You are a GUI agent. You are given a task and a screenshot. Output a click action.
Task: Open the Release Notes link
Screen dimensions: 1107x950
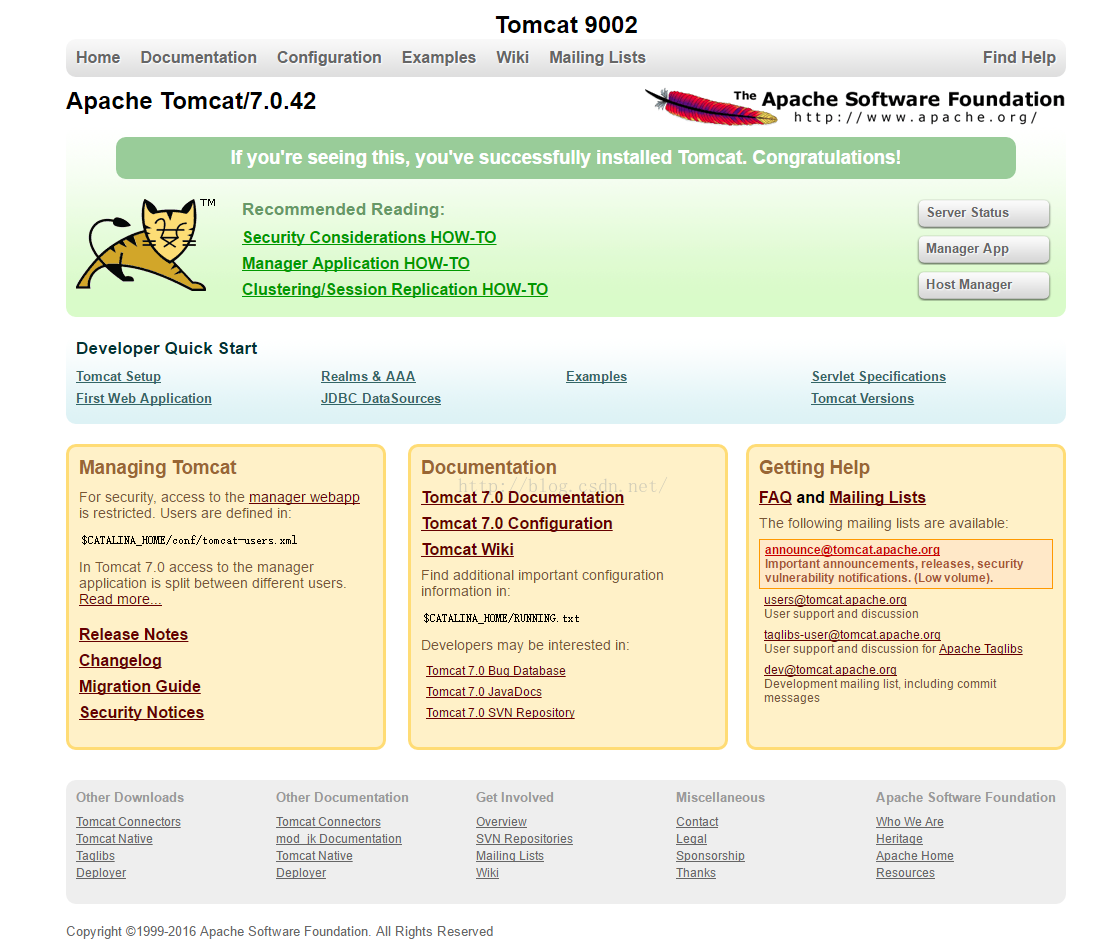click(x=133, y=635)
